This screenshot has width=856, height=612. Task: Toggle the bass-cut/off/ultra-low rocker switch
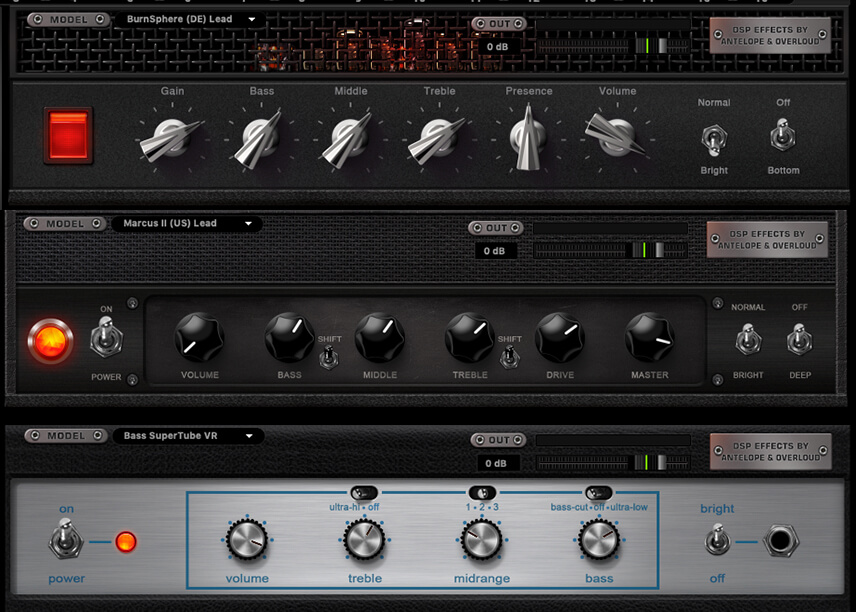tap(598, 494)
